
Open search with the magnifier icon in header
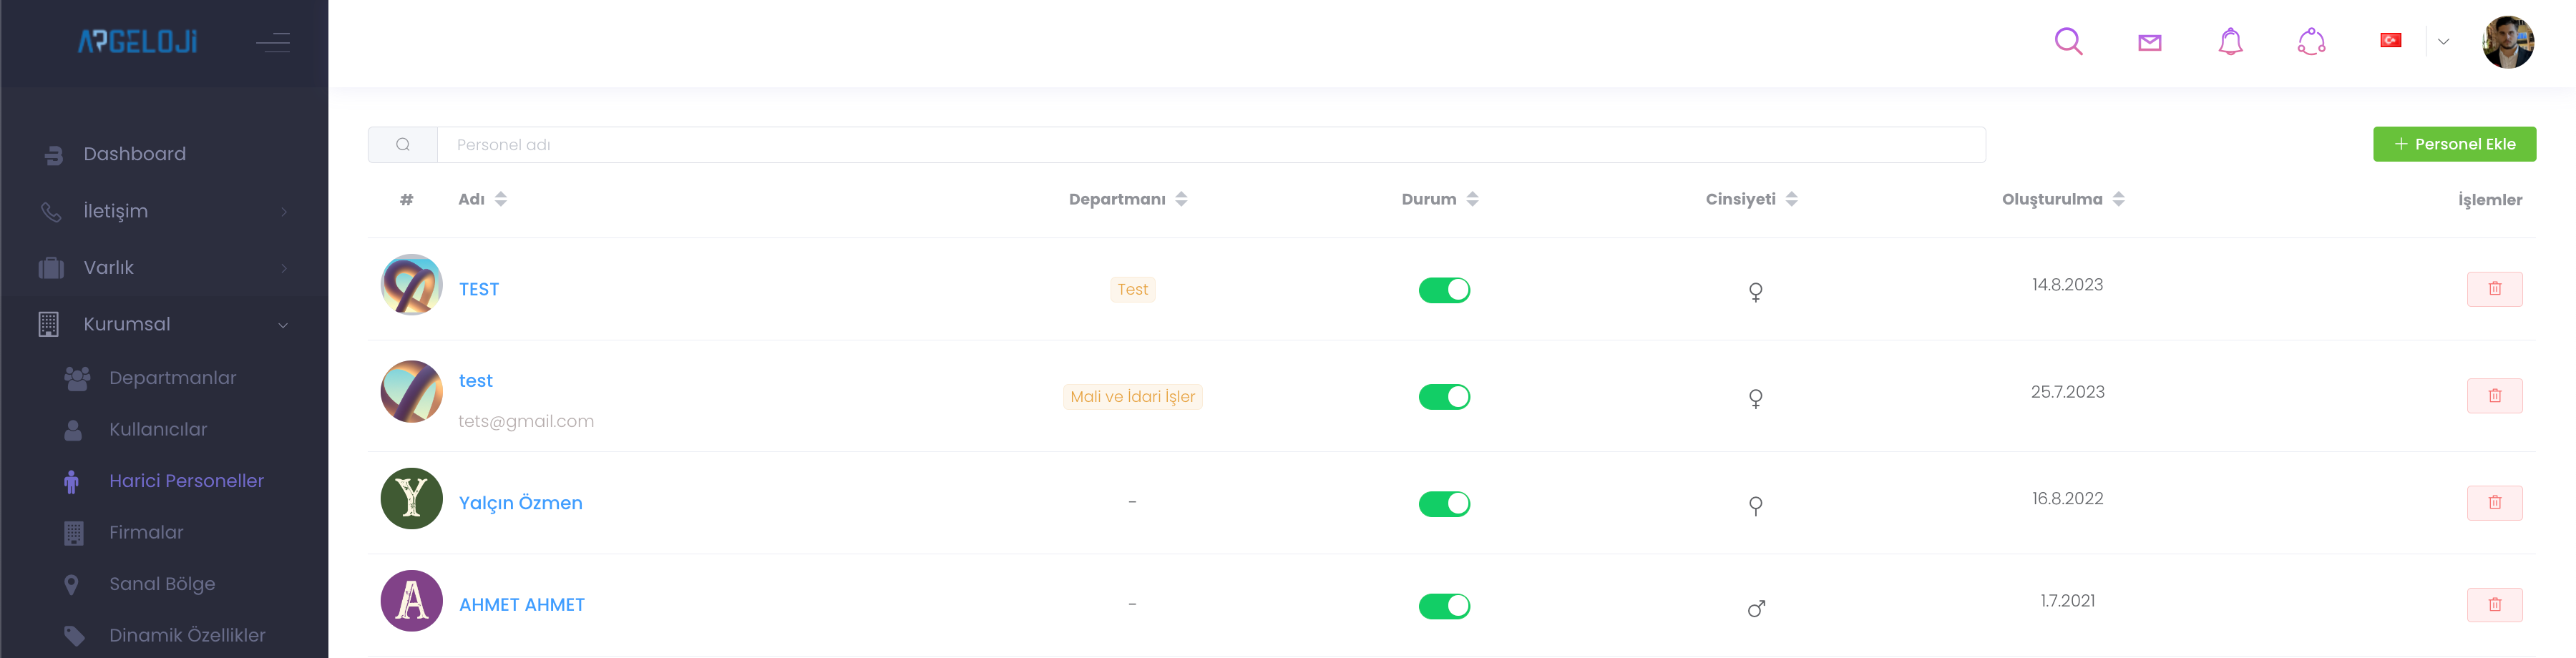click(x=2068, y=42)
